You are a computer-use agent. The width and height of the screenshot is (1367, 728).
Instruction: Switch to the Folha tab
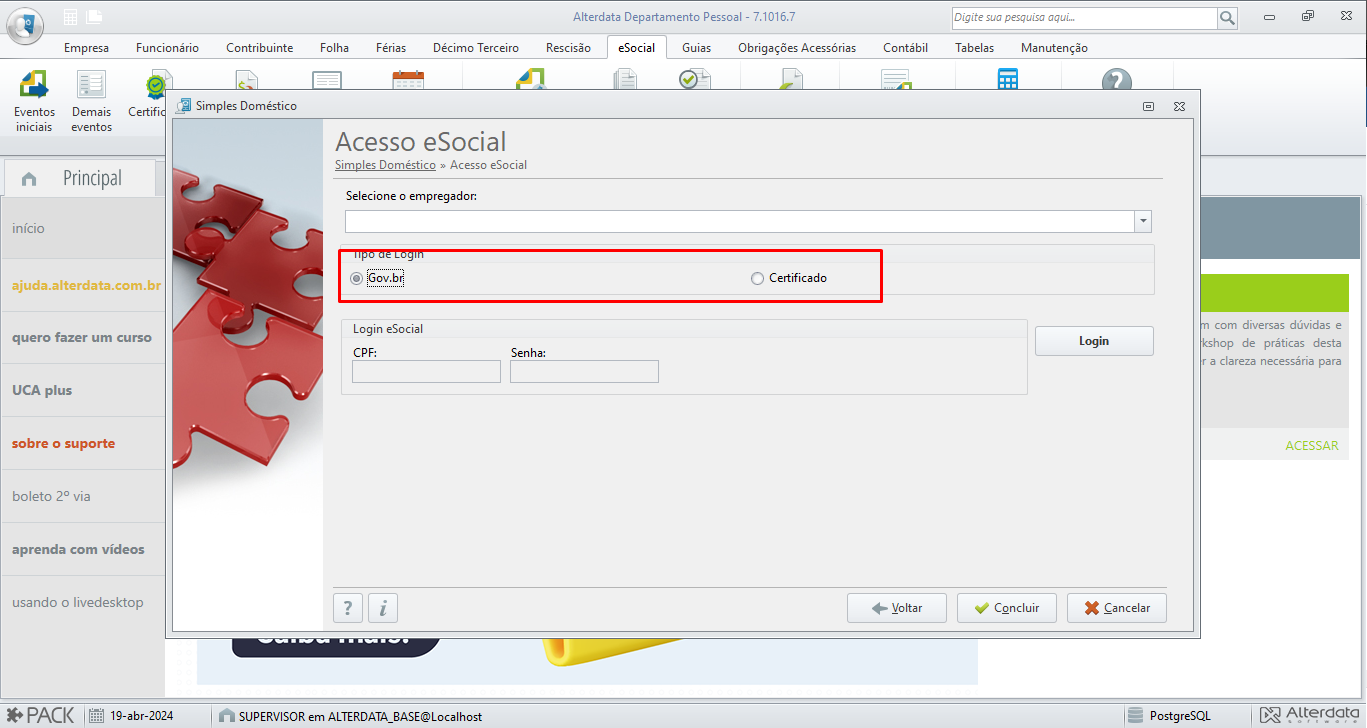[334, 48]
